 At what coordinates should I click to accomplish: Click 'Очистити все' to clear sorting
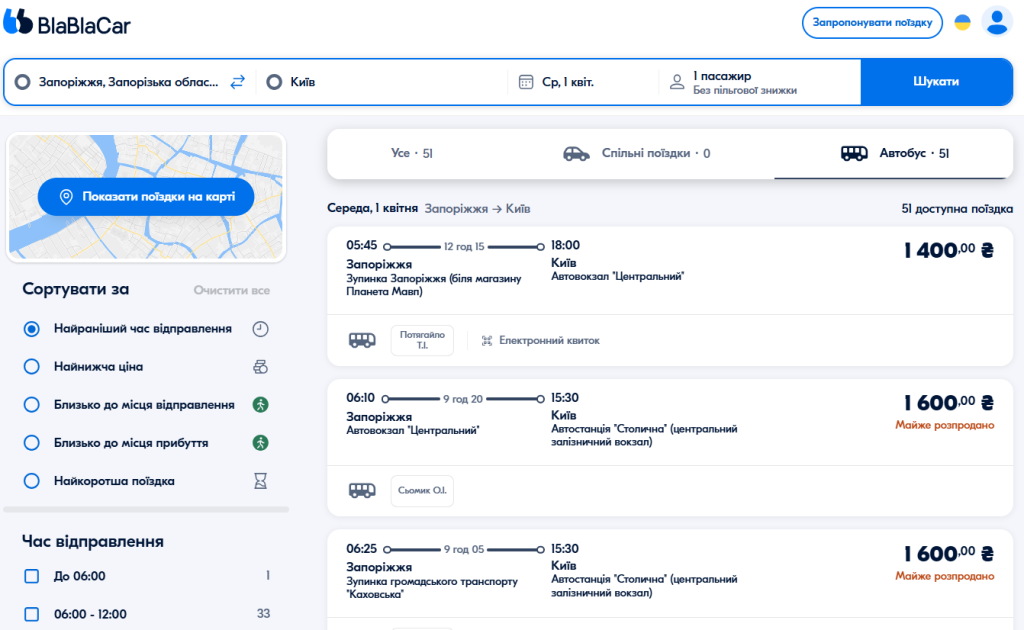coord(231,291)
